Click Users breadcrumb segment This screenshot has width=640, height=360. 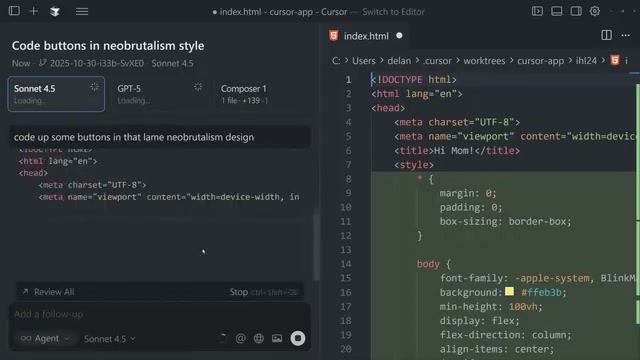(364, 61)
